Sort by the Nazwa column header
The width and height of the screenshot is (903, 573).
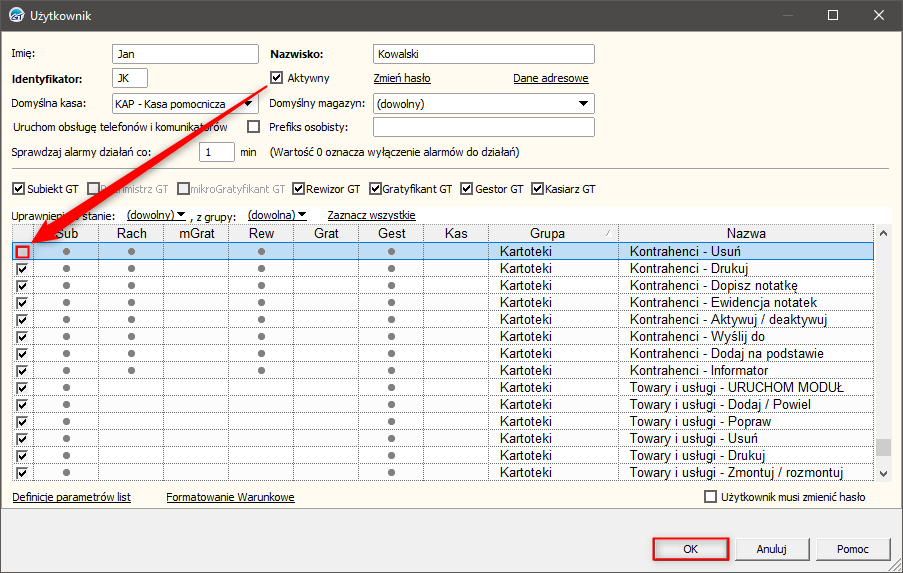746,233
